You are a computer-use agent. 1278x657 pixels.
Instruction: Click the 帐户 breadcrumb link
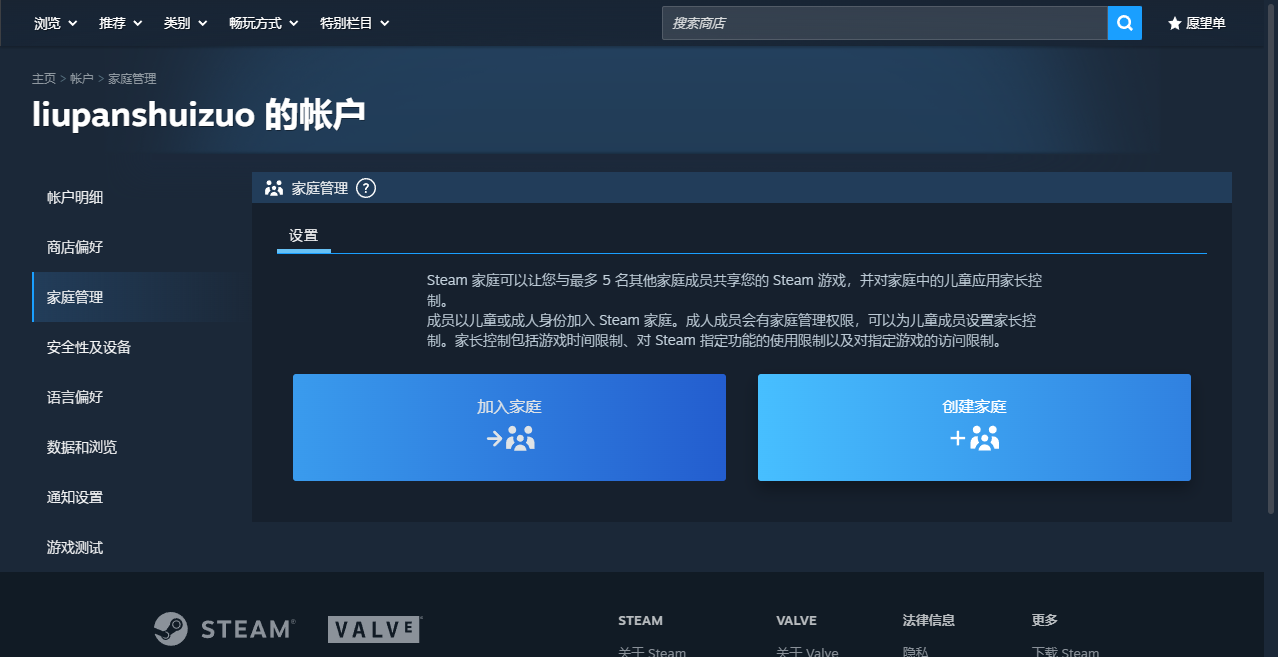[82, 78]
